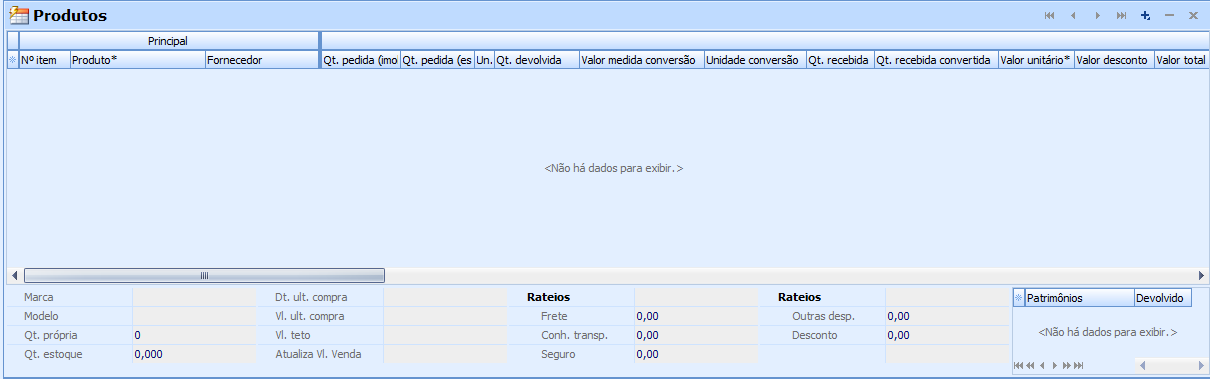Click right arrow of Patrimônios grid scrollbar
The image size is (1210, 379).
point(1202,366)
